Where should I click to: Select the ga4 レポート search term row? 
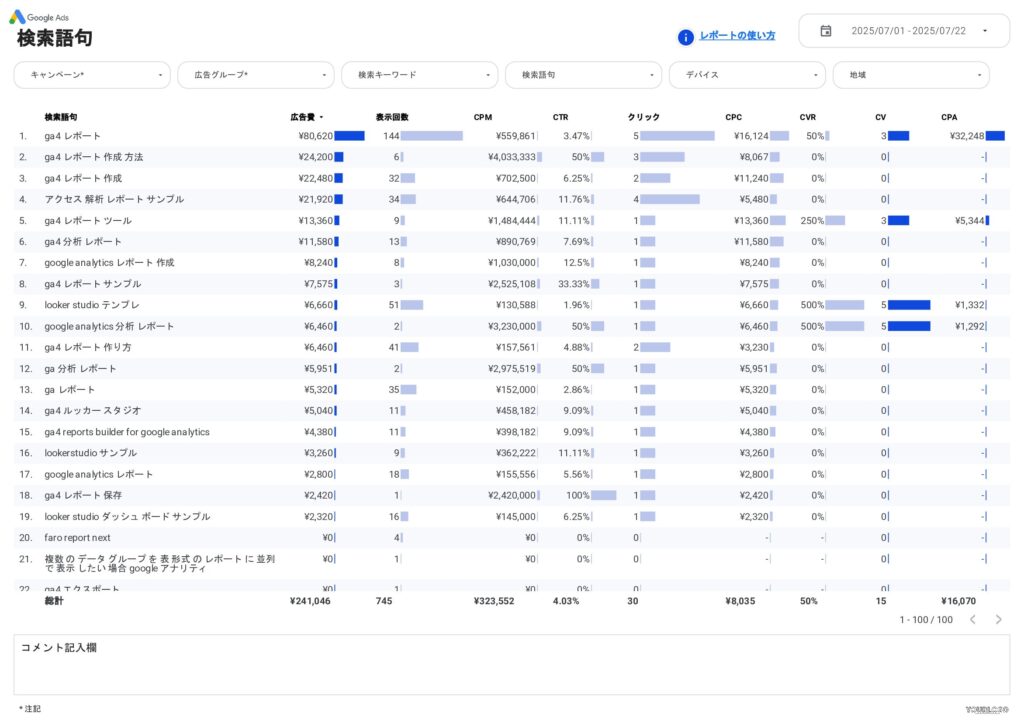coord(75,136)
